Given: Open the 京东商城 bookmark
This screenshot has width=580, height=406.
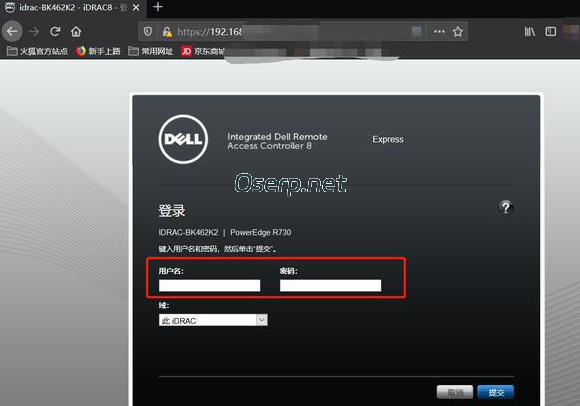Looking at the screenshot, I should (203, 51).
